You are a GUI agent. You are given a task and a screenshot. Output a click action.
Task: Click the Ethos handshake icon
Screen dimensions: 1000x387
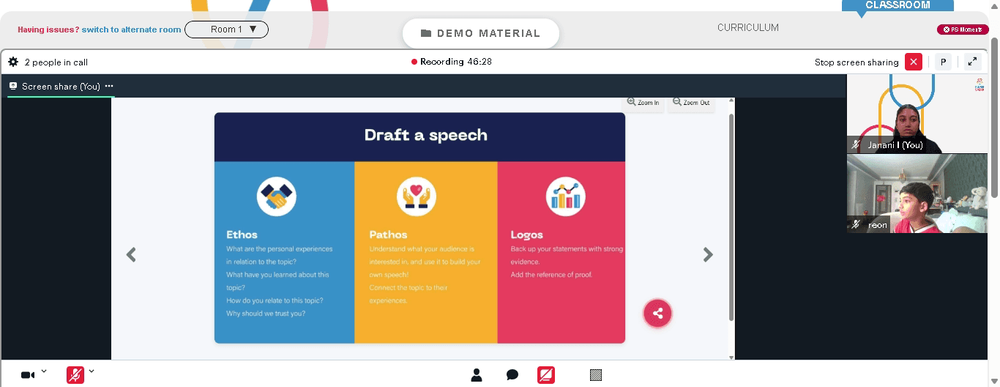[x=276, y=196]
